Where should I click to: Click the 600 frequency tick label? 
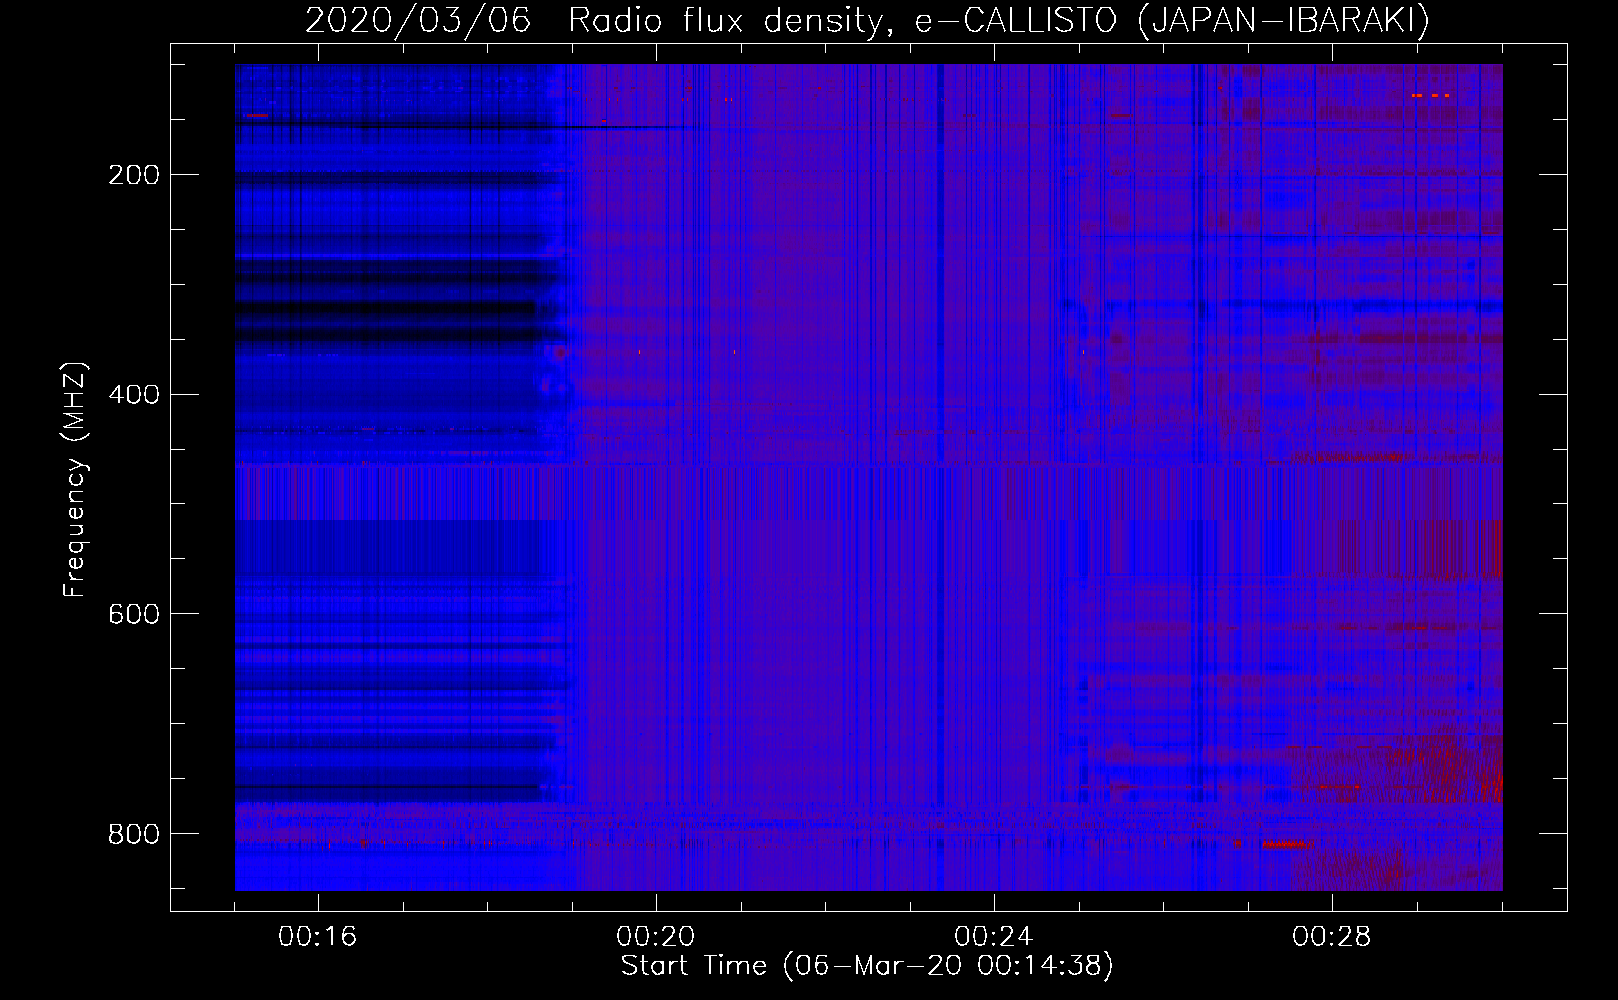134,614
